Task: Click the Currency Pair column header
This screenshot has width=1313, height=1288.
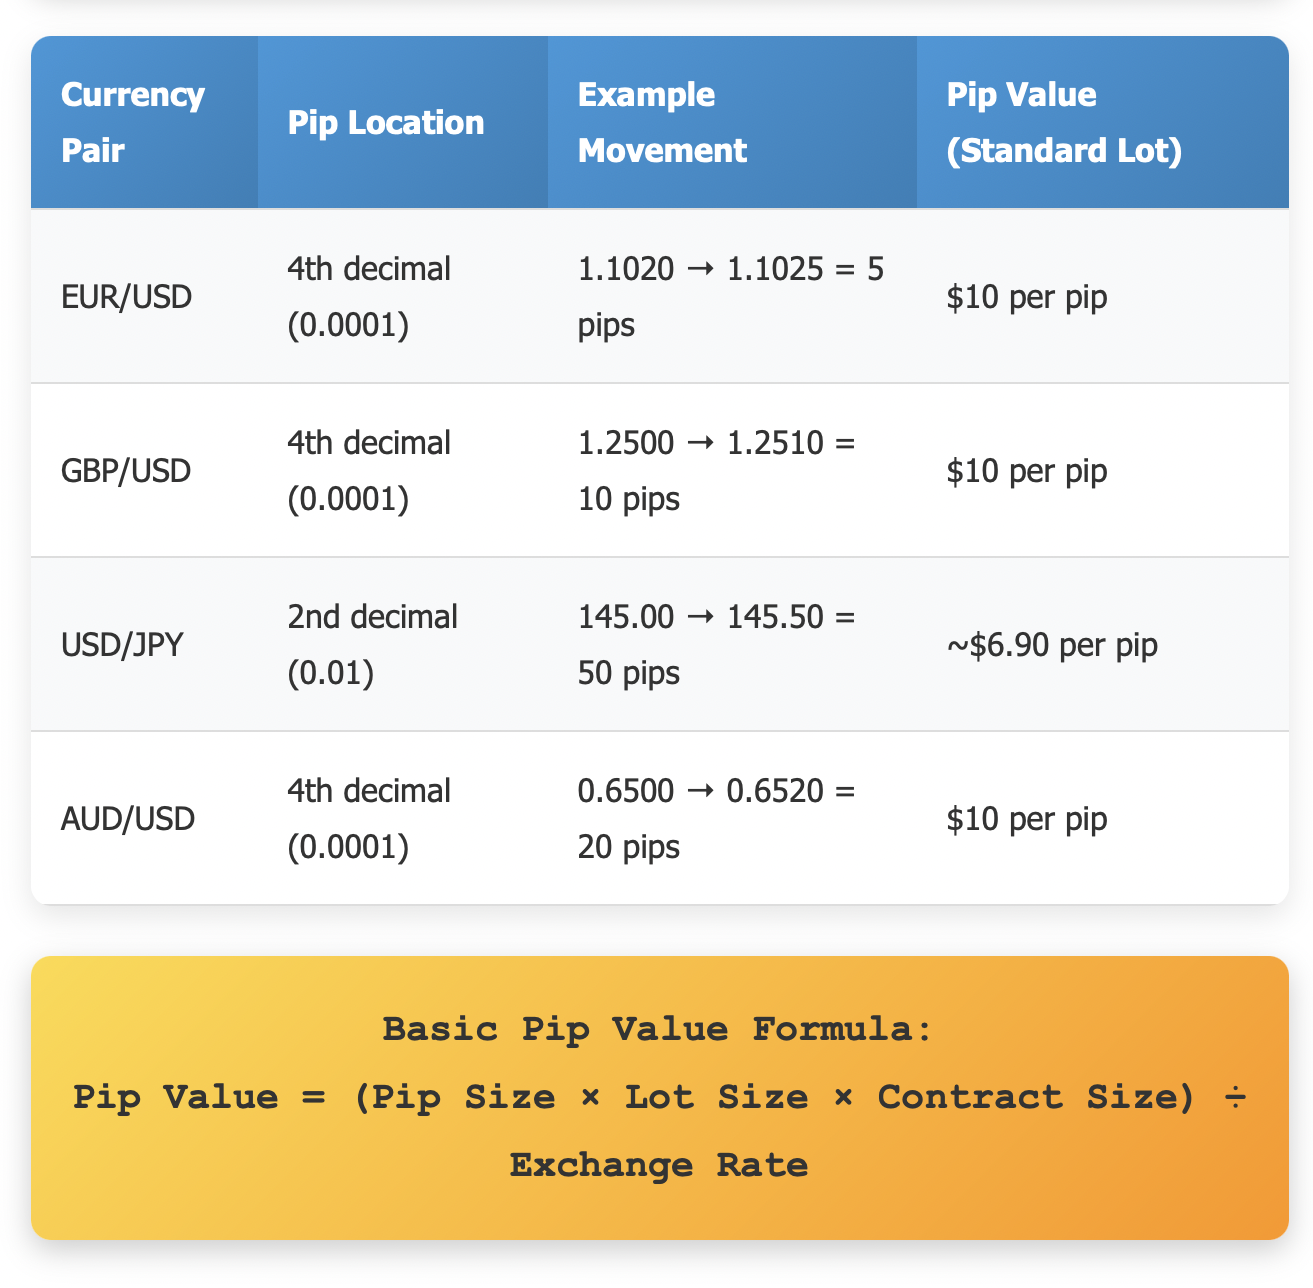Action: pos(144,122)
